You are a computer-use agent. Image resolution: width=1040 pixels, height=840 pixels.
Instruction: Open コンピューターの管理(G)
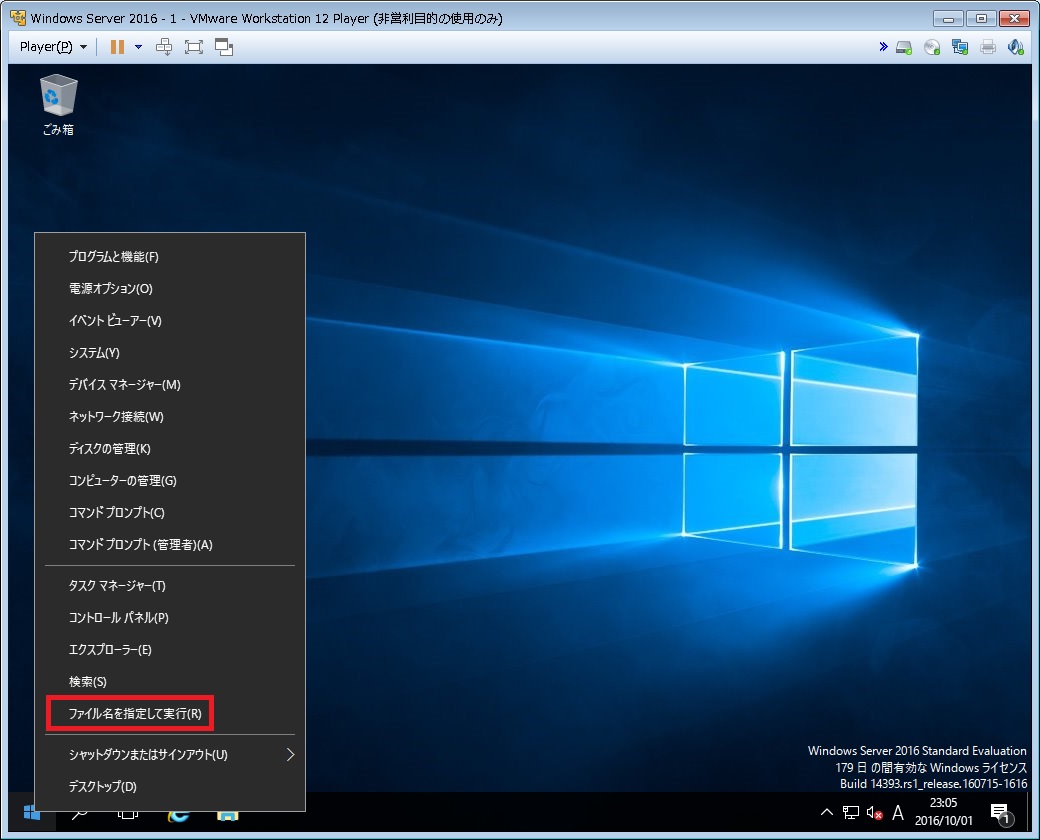point(170,480)
